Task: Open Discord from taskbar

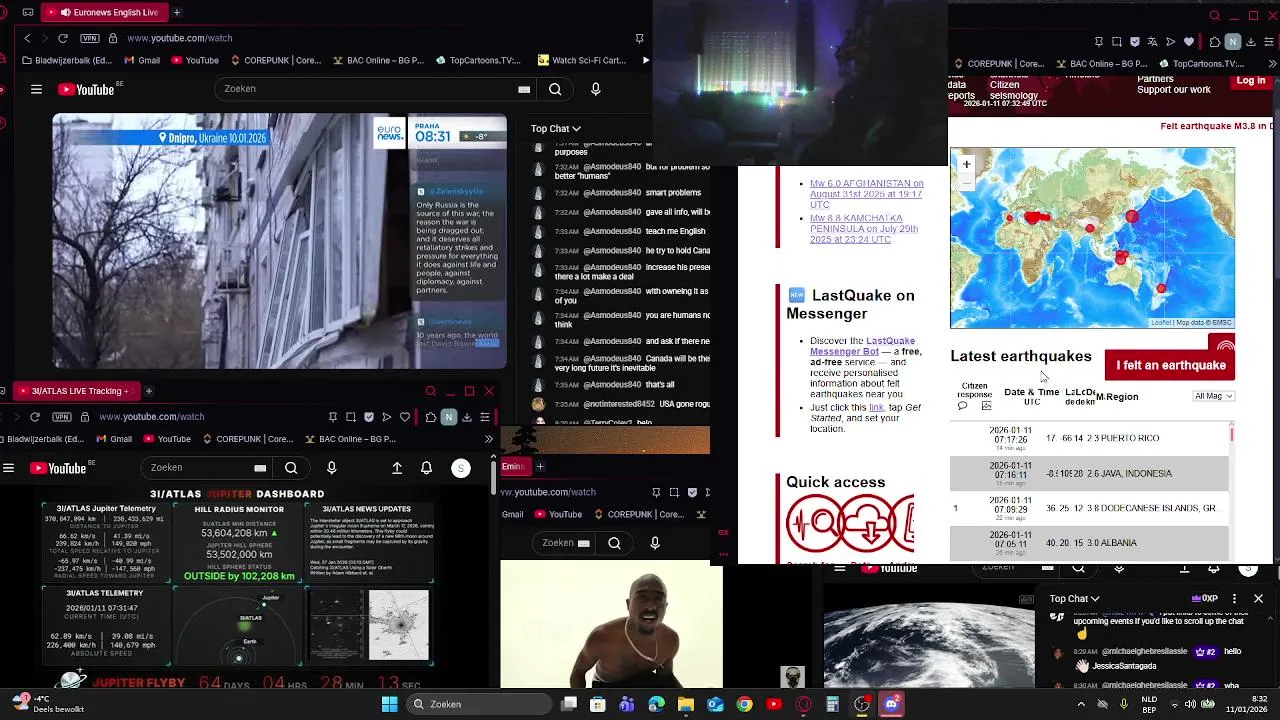Action: tap(891, 704)
